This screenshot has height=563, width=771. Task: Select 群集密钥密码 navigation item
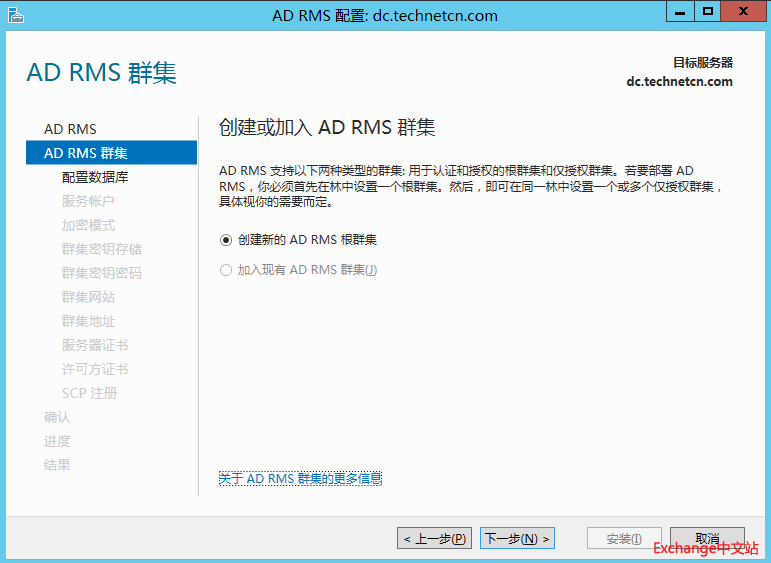click(101, 273)
